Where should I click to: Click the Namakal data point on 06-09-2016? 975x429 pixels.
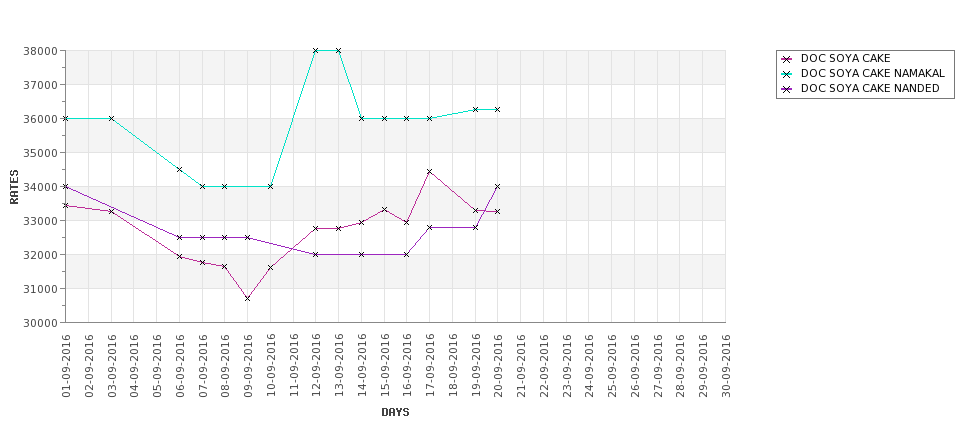[179, 169]
